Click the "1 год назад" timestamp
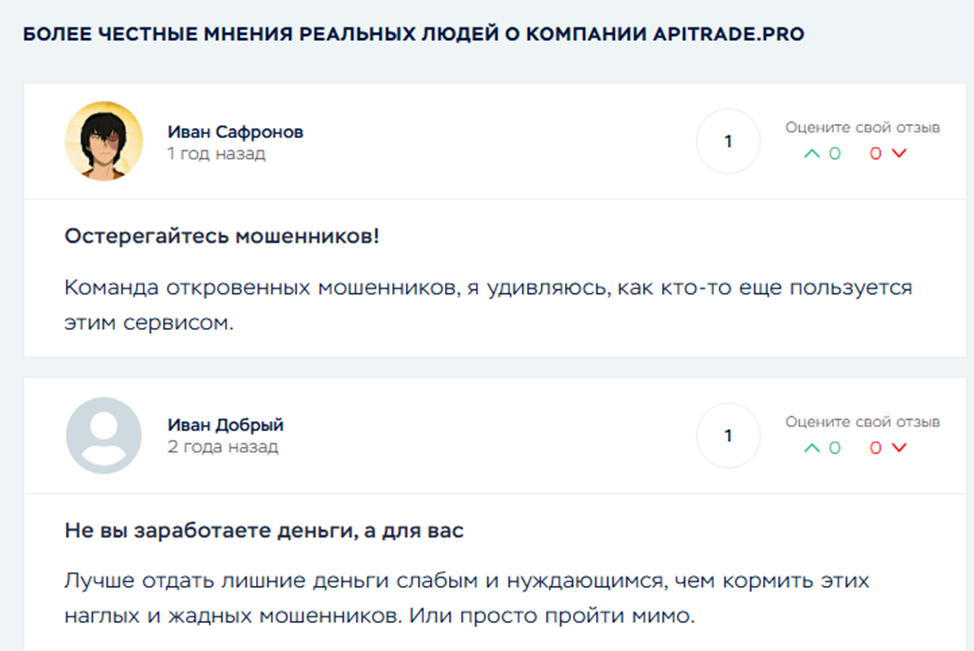 pos(216,154)
